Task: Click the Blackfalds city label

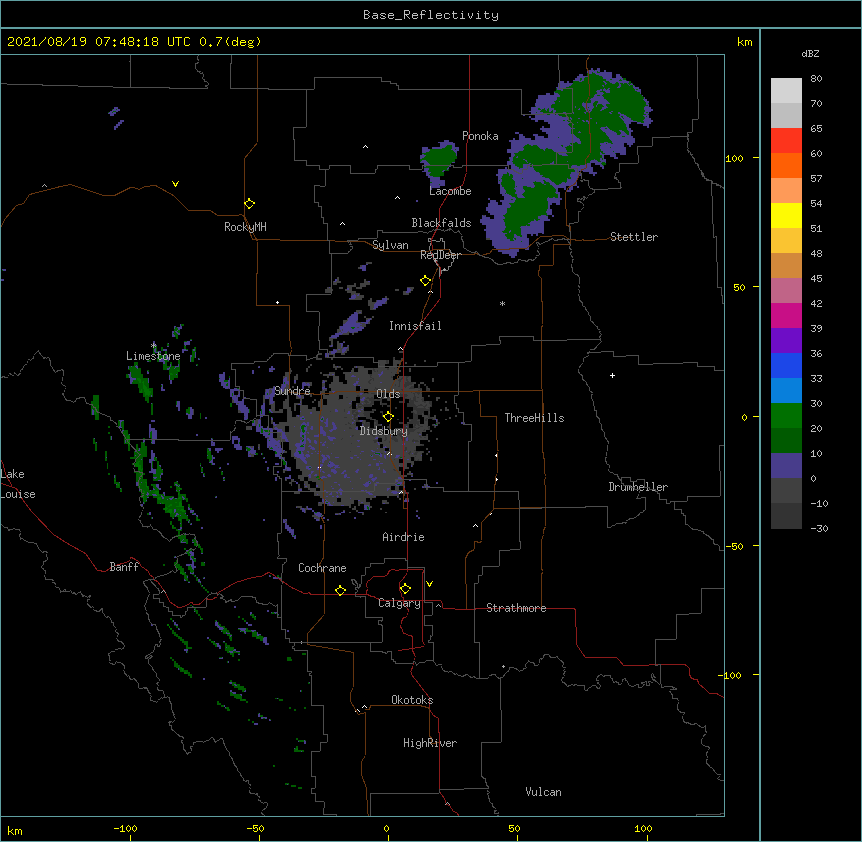Action: point(441,223)
